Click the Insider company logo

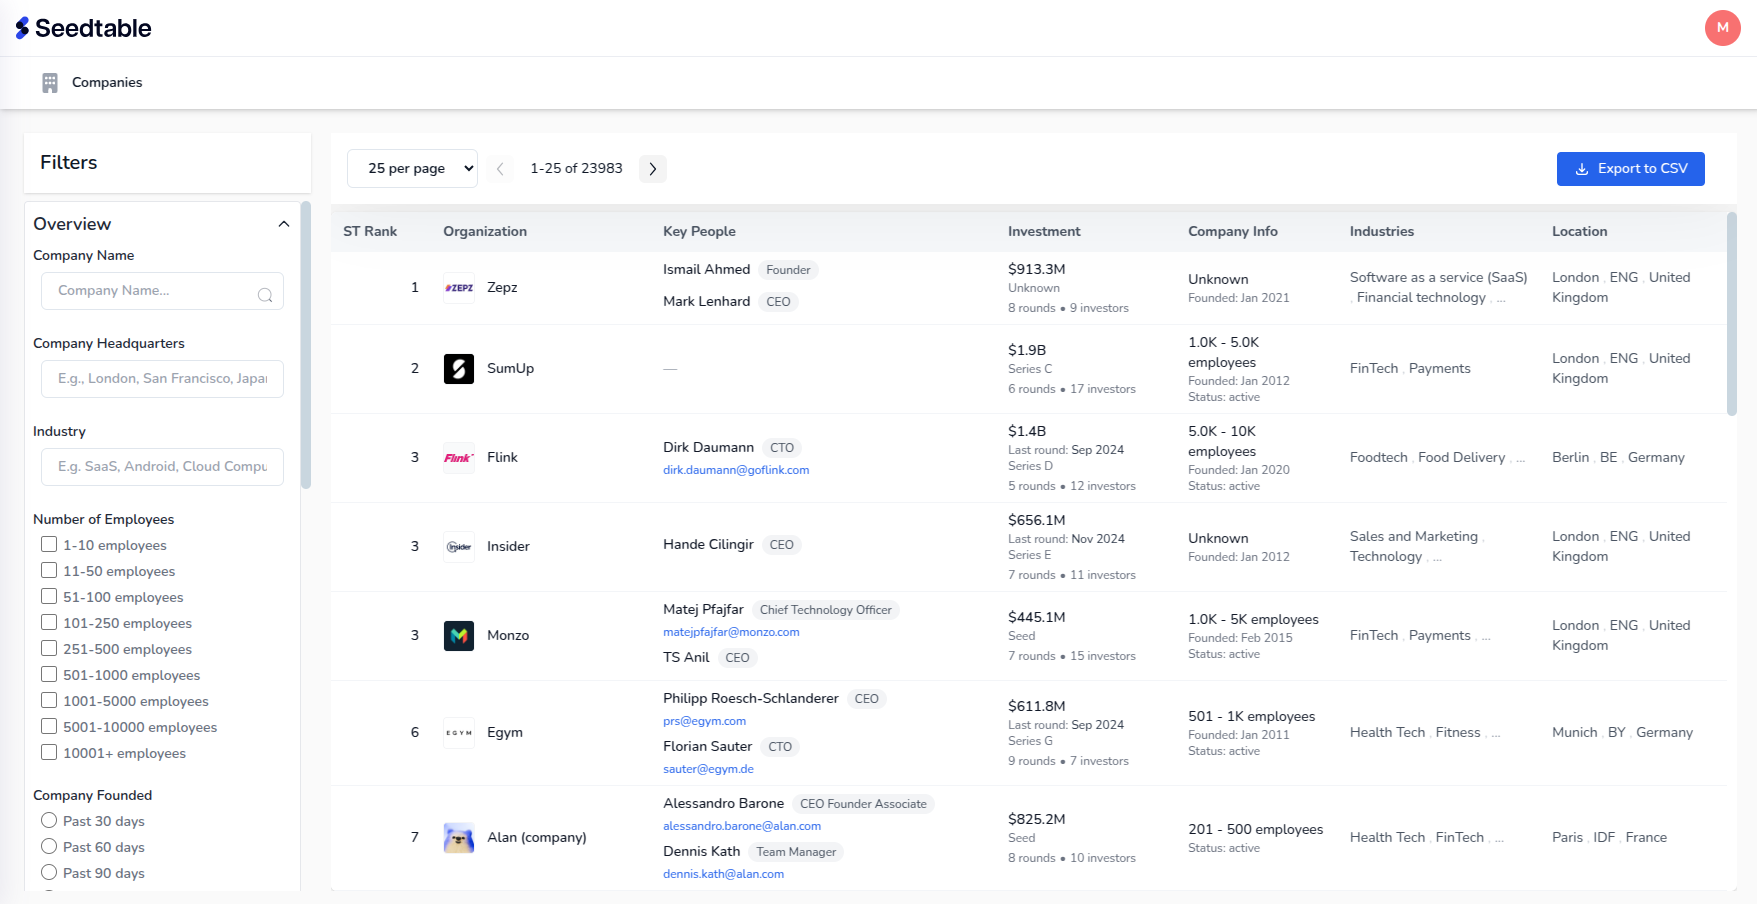(459, 547)
